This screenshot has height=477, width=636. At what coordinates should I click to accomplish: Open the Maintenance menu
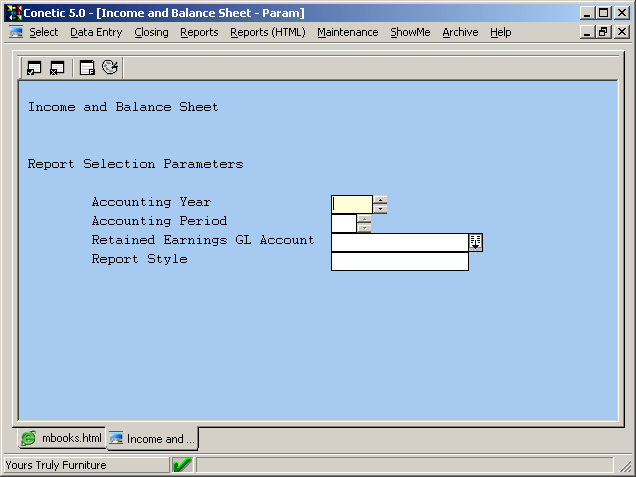coord(347,32)
